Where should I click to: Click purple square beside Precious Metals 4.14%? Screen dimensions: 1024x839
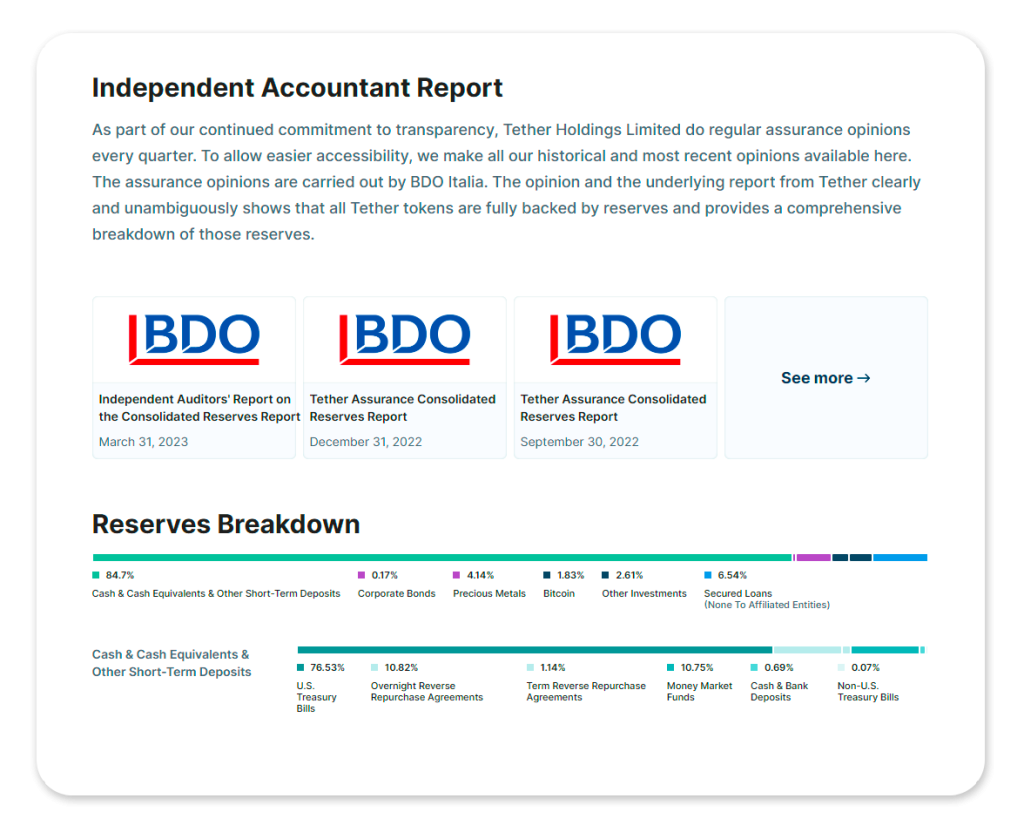(x=457, y=575)
